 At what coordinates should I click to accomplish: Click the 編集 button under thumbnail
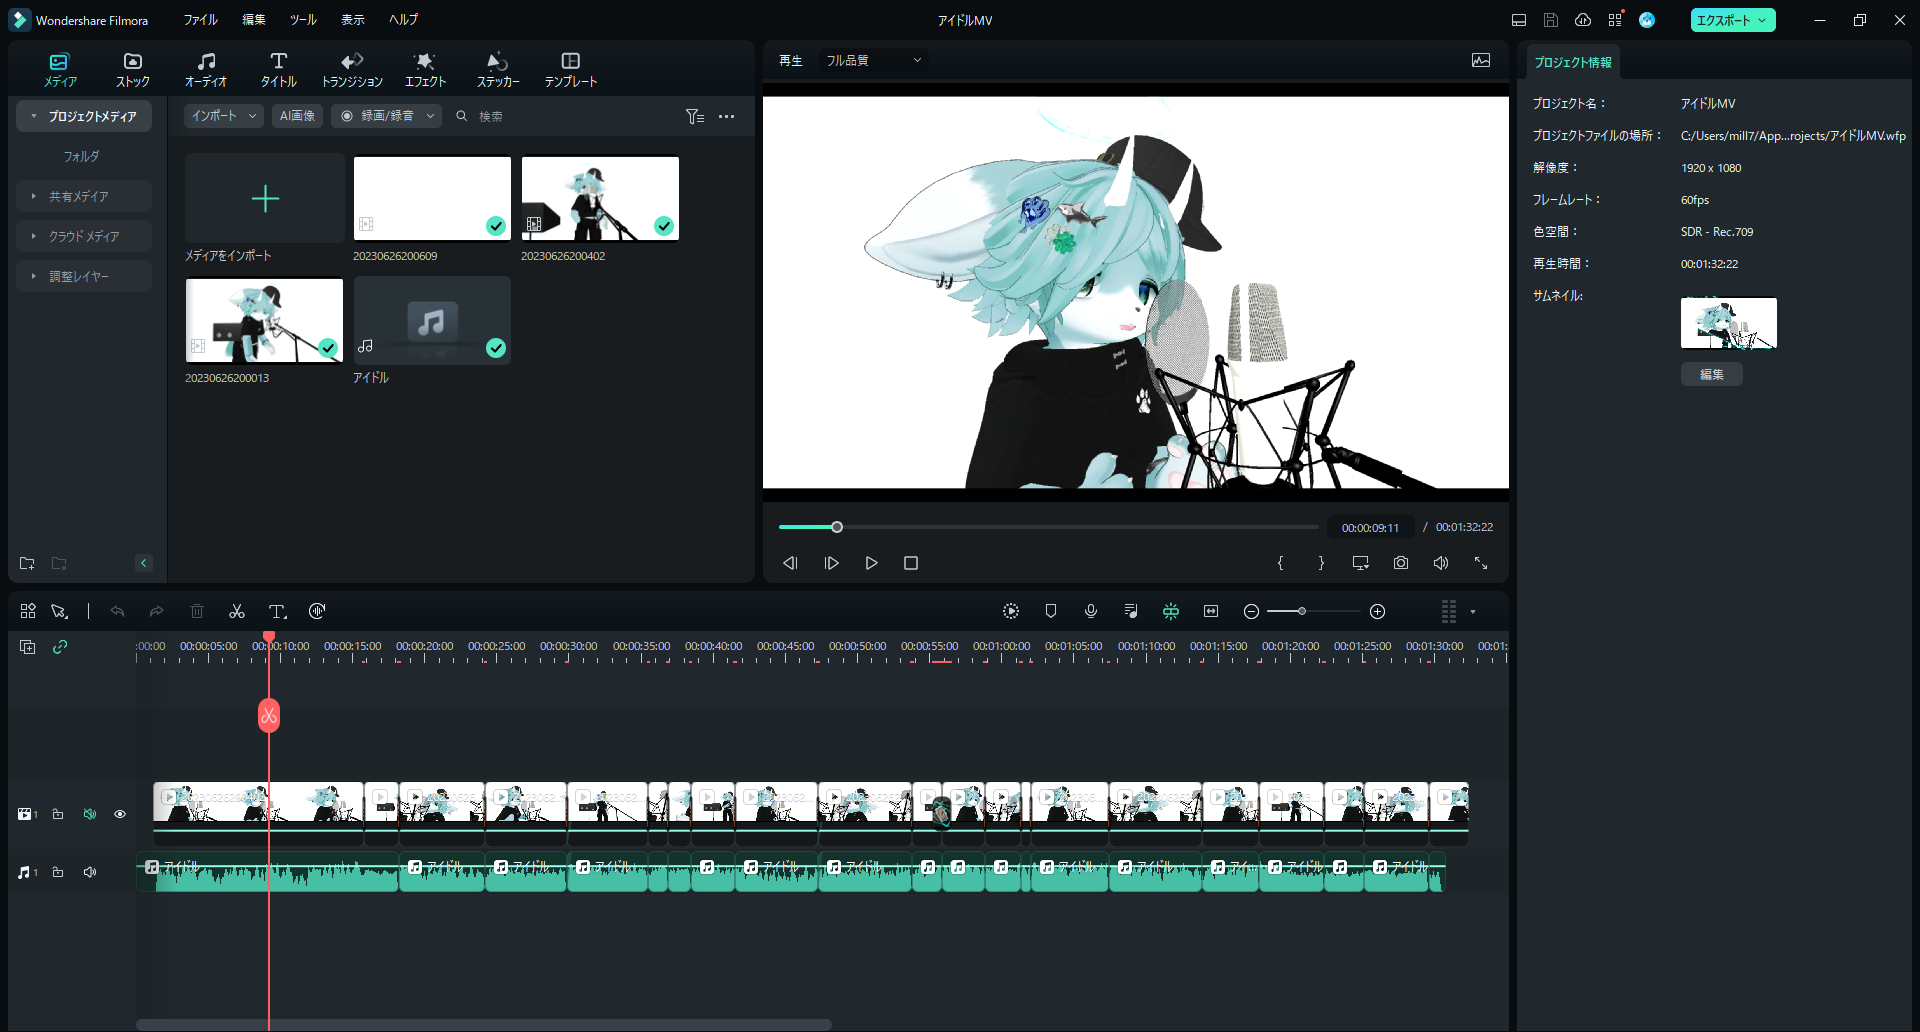(1711, 374)
